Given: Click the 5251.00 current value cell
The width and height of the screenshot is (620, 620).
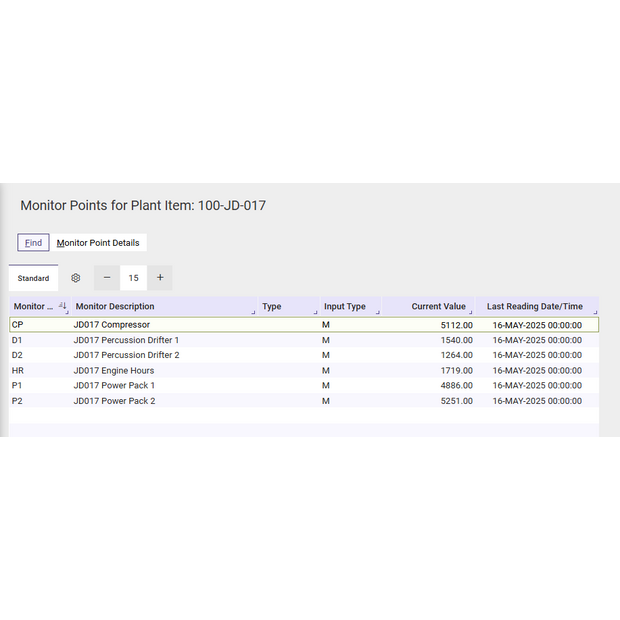Looking at the screenshot, I should click(456, 401).
